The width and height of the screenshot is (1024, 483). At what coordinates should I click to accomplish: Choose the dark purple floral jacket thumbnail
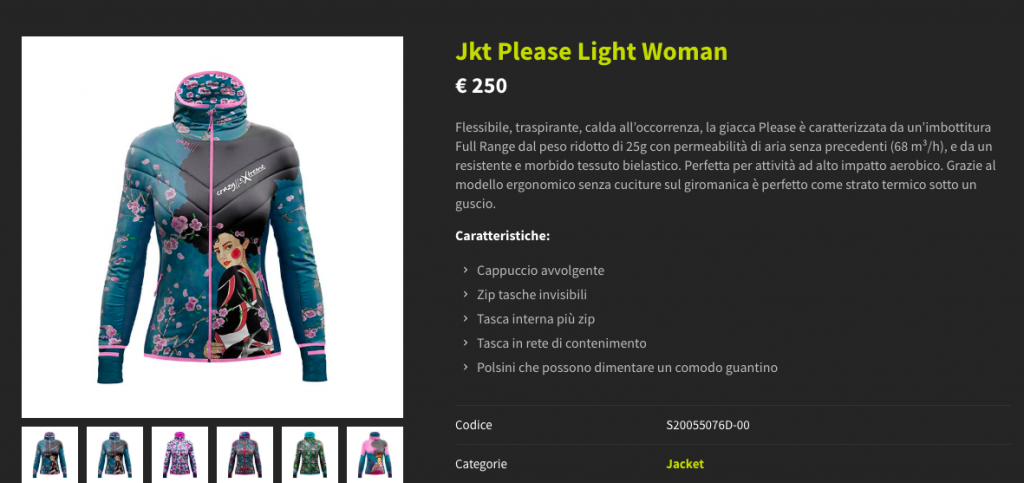click(245, 455)
